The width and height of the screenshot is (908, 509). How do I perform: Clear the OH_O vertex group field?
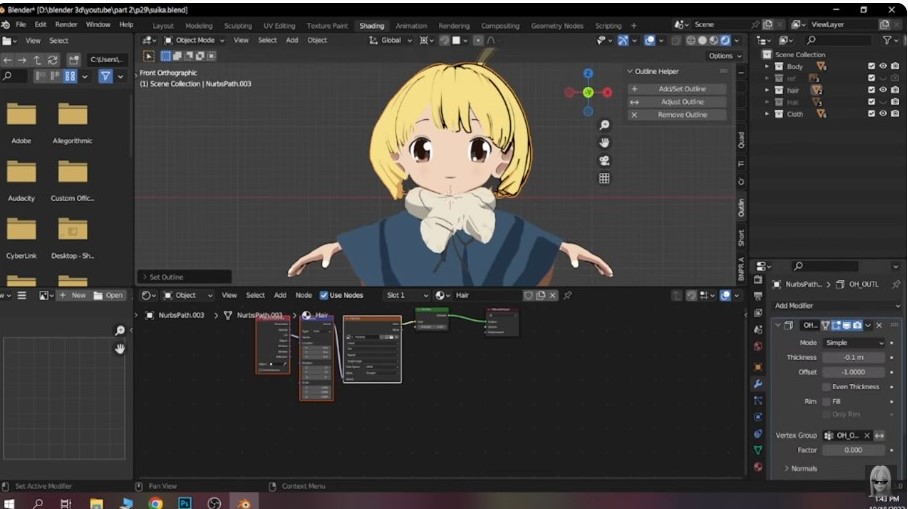coord(867,435)
